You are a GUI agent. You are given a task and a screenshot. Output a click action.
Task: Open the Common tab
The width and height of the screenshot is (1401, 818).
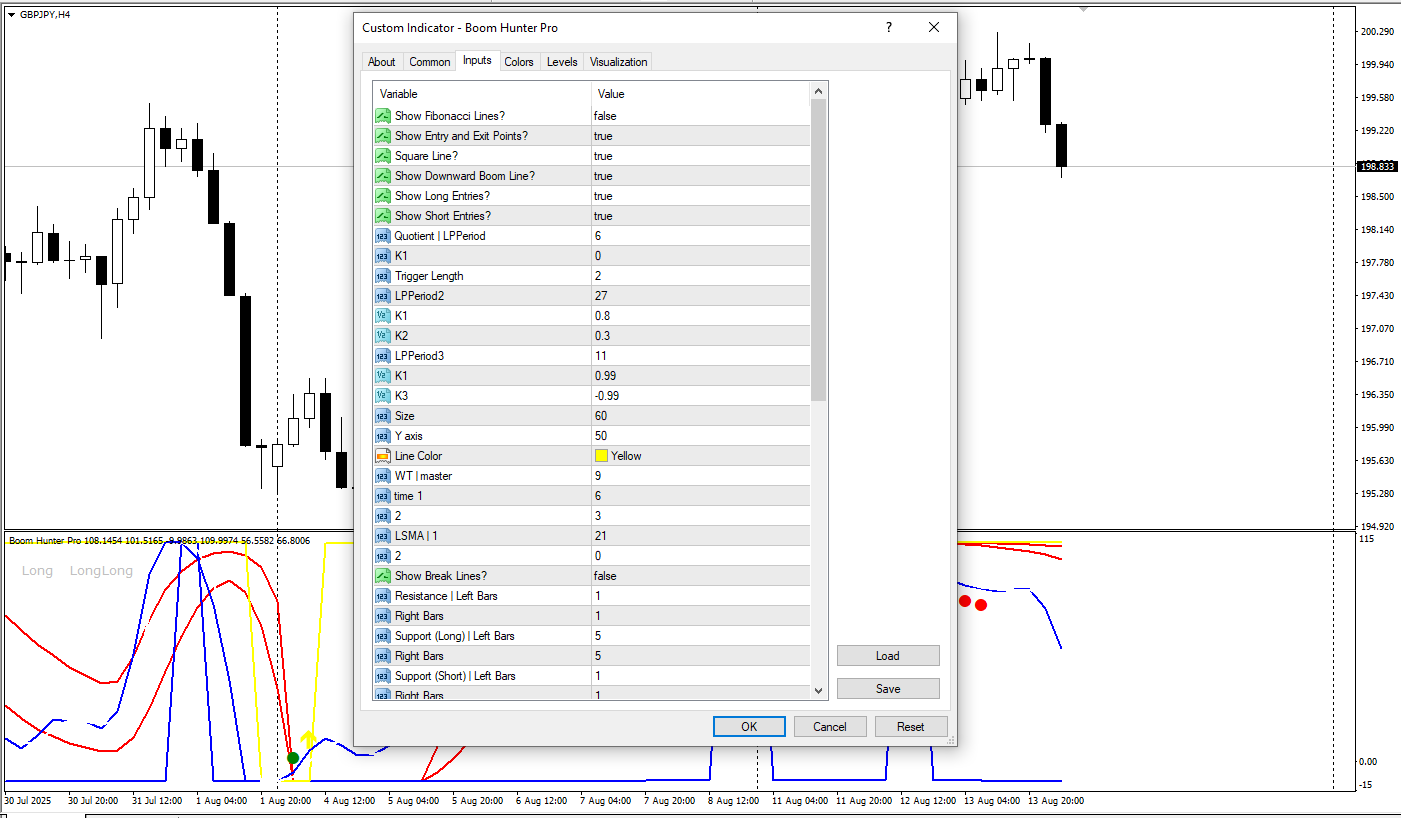(x=430, y=62)
